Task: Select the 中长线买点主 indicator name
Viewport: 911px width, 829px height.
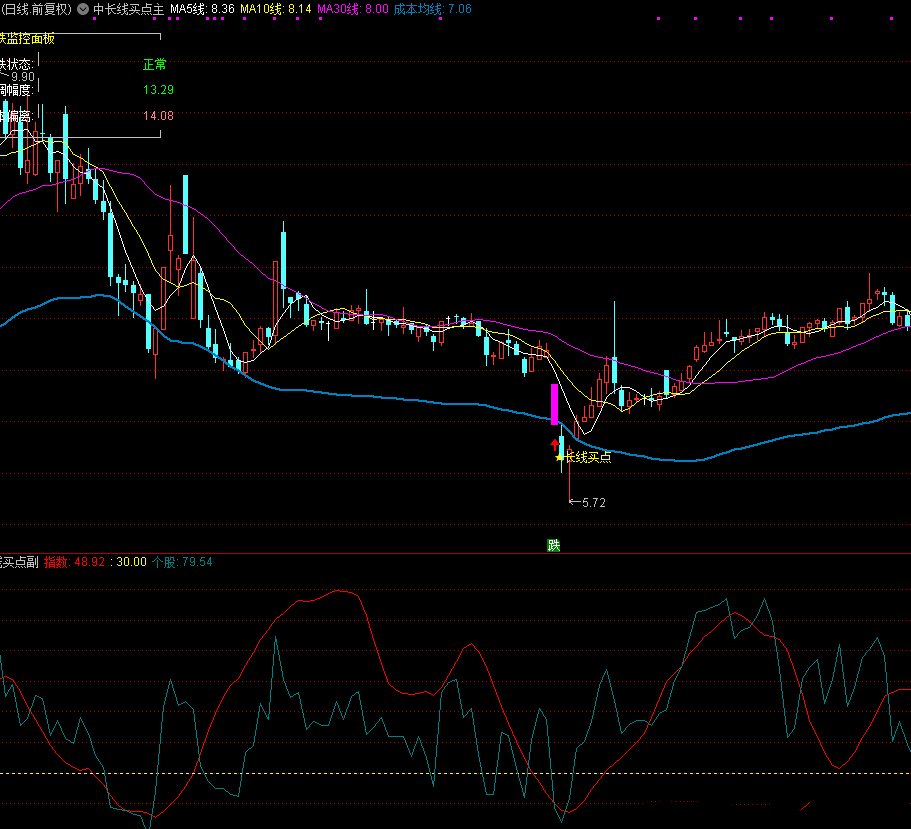Action: [129, 9]
